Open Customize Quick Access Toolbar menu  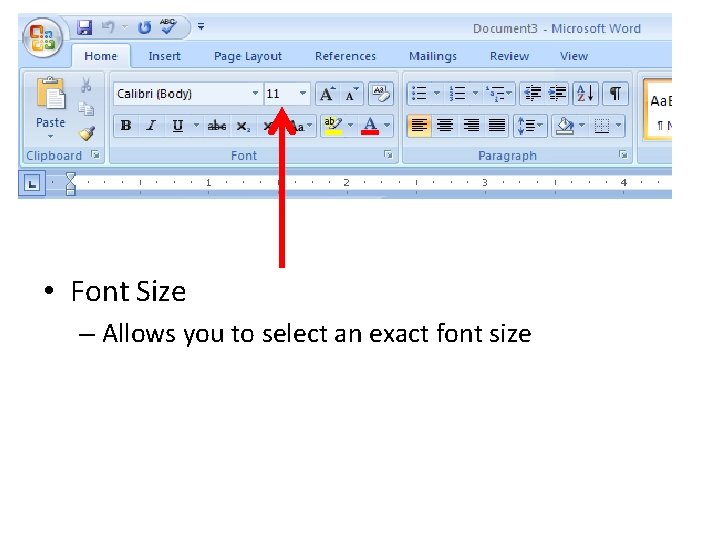tap(201, 27)
